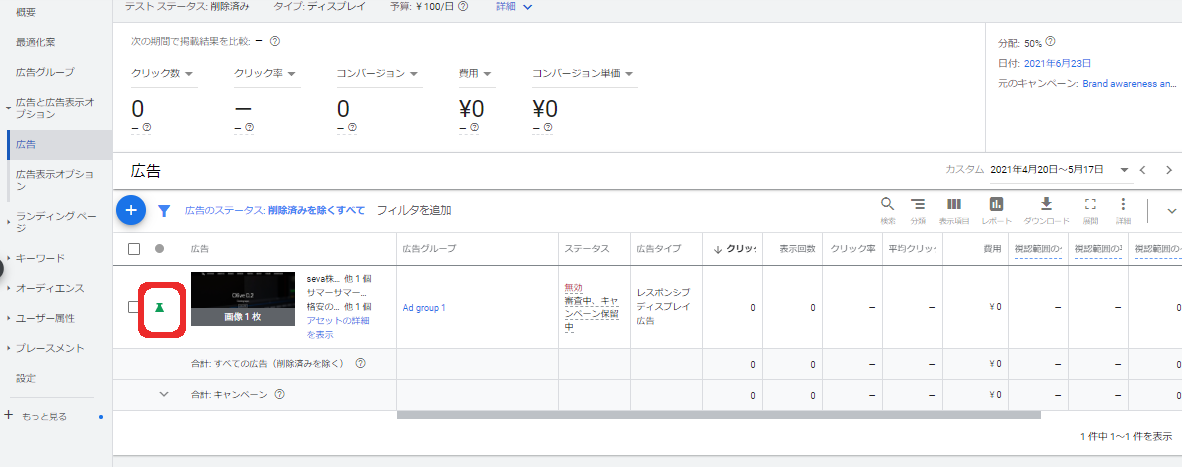Open the custom date range dropdown arrow
Image resolution: width=1182 pixels, height=467 pixels.
pos(1124,169)
